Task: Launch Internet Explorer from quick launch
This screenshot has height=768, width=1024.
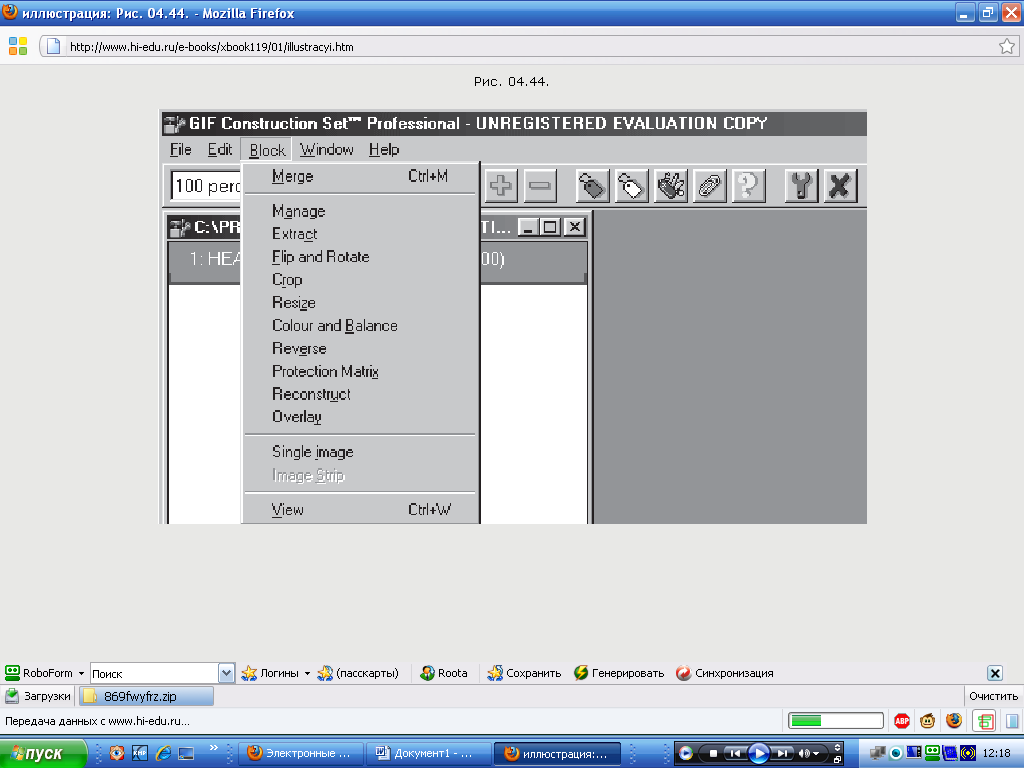Action: (163, 753)
